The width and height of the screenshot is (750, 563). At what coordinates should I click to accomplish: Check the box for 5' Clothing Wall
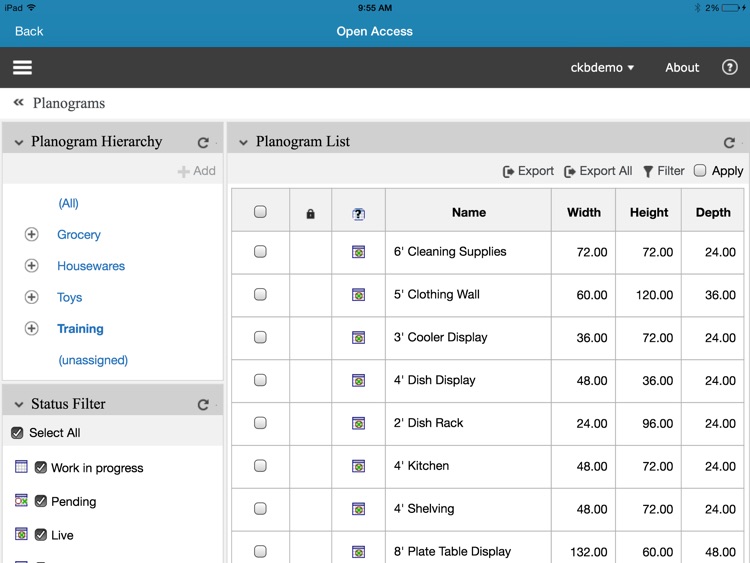(260, 294)
